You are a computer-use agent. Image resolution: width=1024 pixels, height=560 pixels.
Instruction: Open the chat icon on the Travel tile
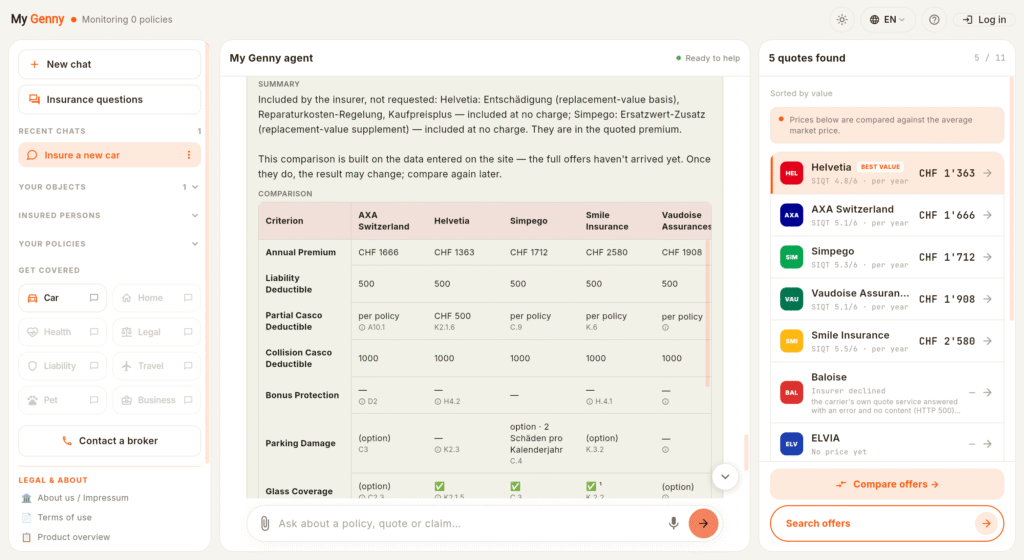pyautogui.click(x=188, y=366)
